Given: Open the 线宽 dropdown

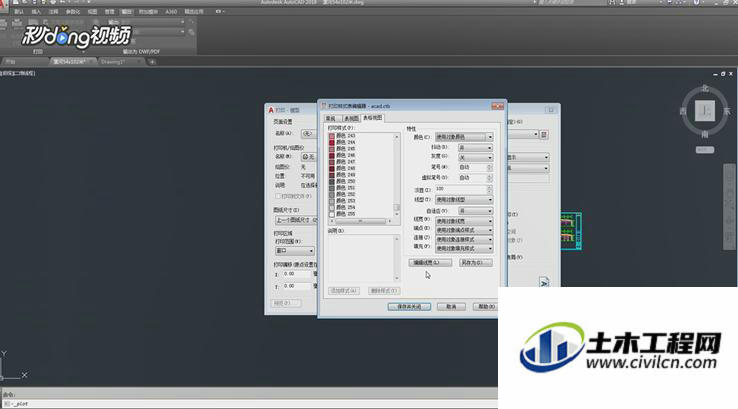Looking at the screenshot, I should pos(464,221).
